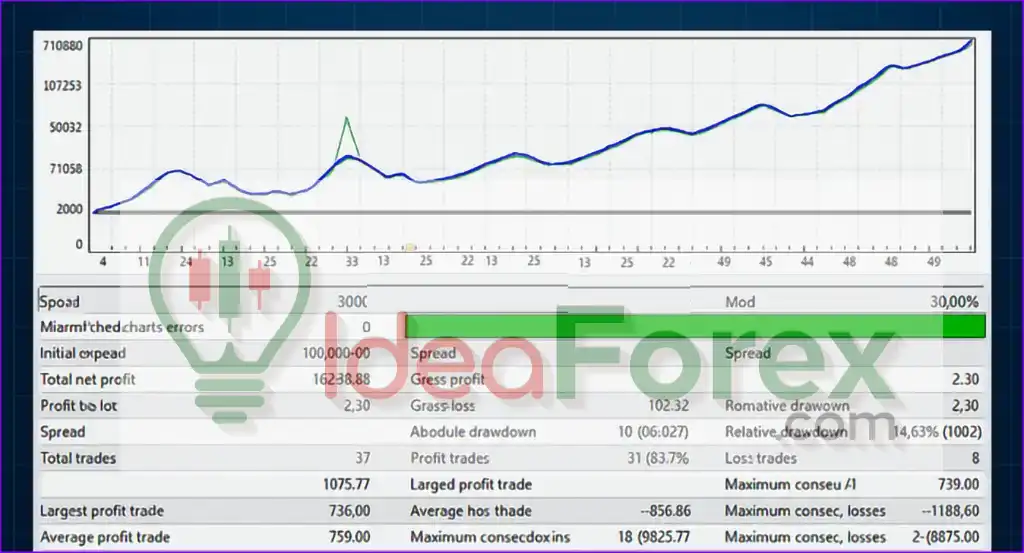Screen dimensions: 1024x553
Task: Click the green modelling quality bar
Action: tap(695, 327)
